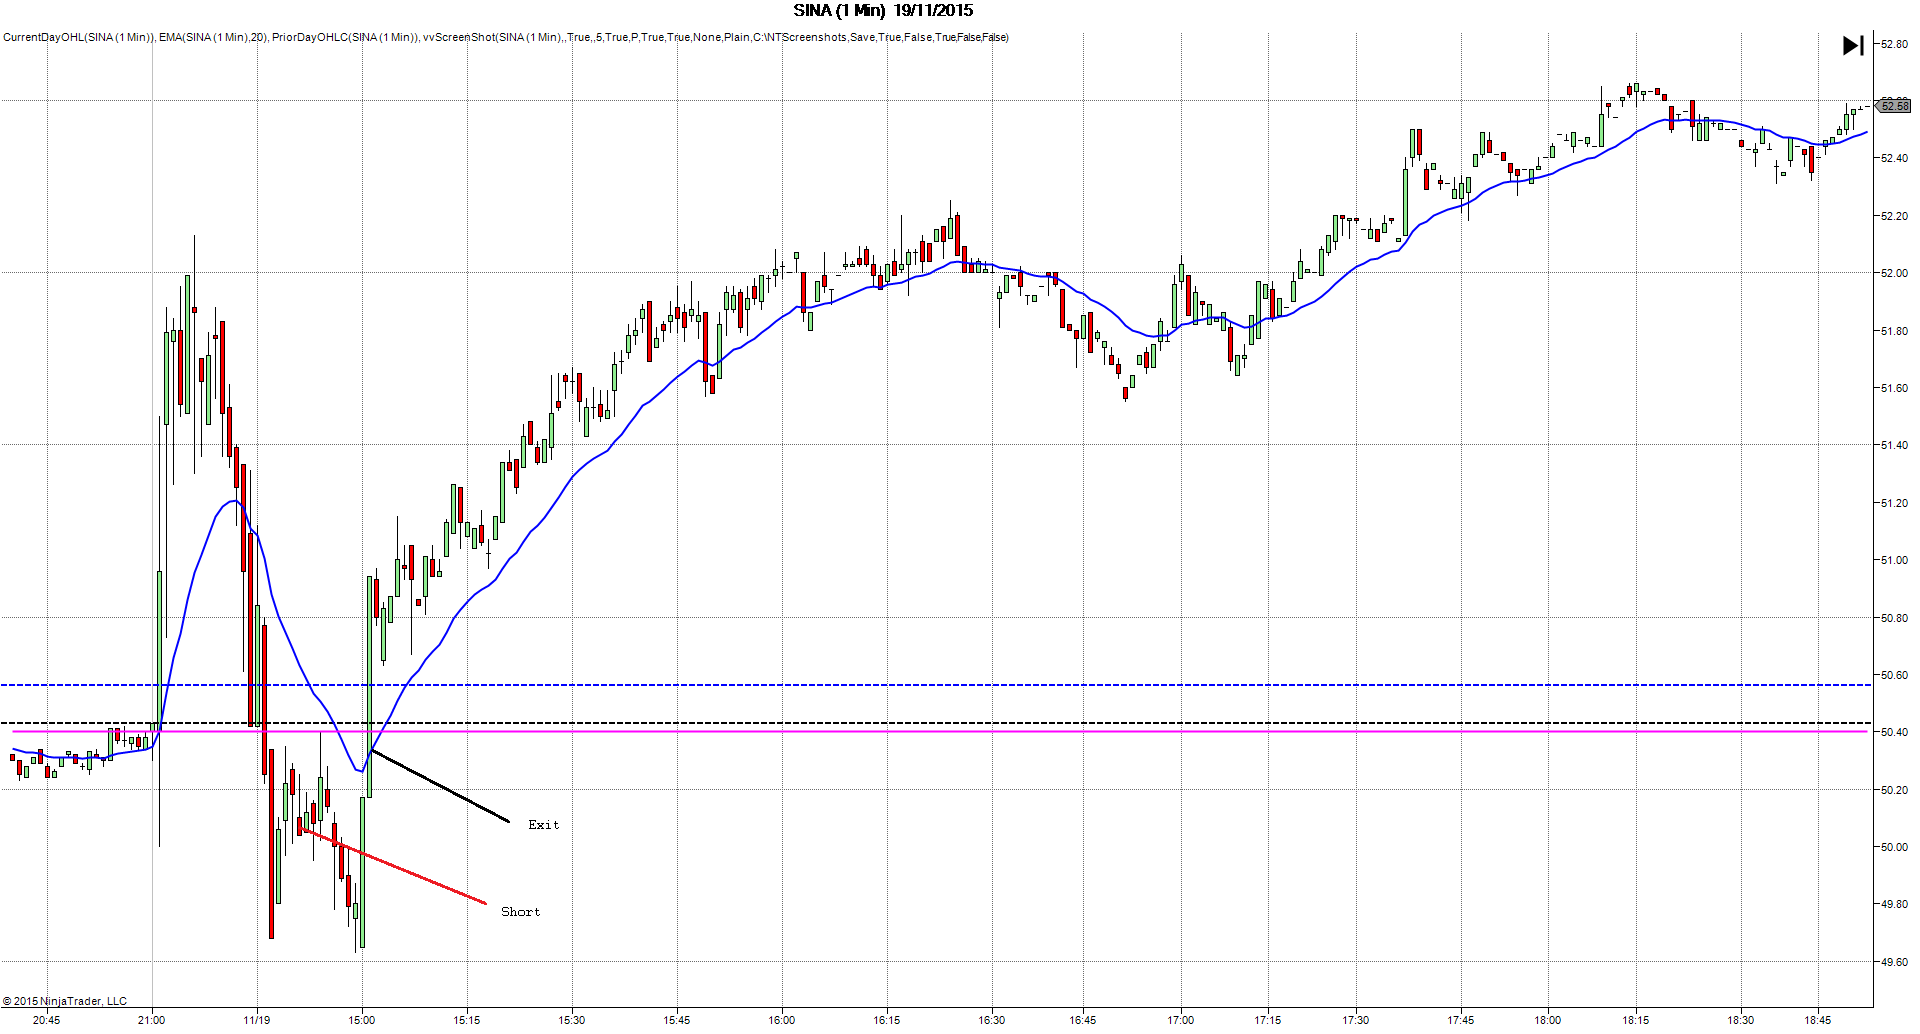This screenshot has height=1034, width=1920.
Task: Click the 51.40 price axis label
Action: pyautogui.click(x=1894, y=445)
